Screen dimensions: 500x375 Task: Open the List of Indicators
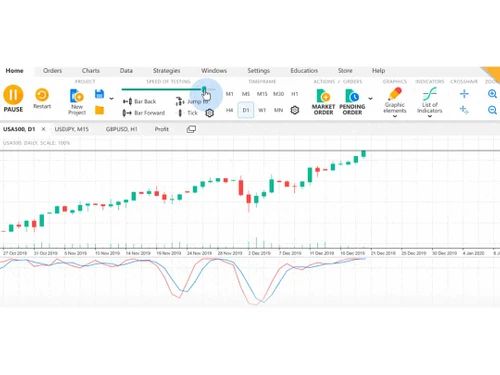430,100
